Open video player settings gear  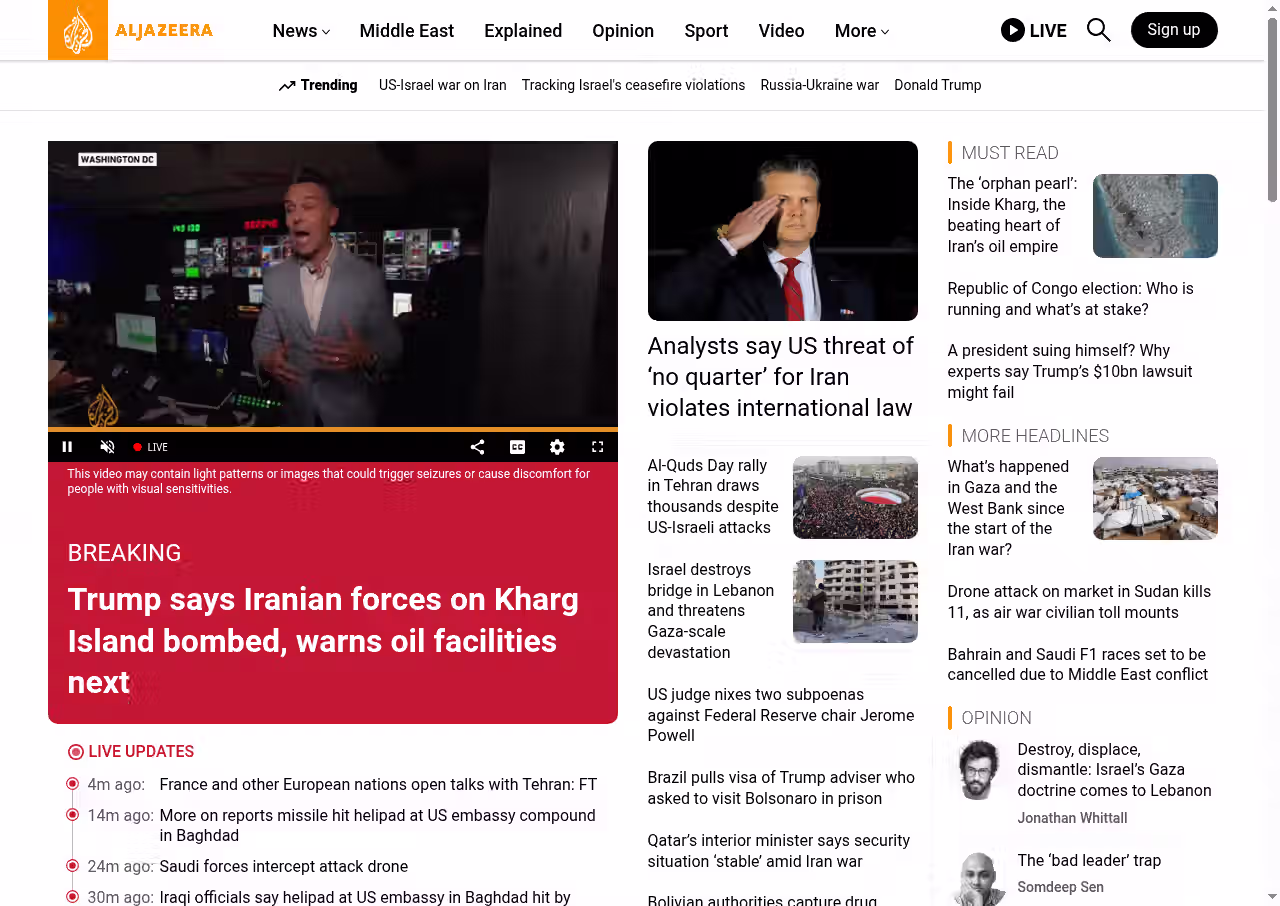point(557,447)
